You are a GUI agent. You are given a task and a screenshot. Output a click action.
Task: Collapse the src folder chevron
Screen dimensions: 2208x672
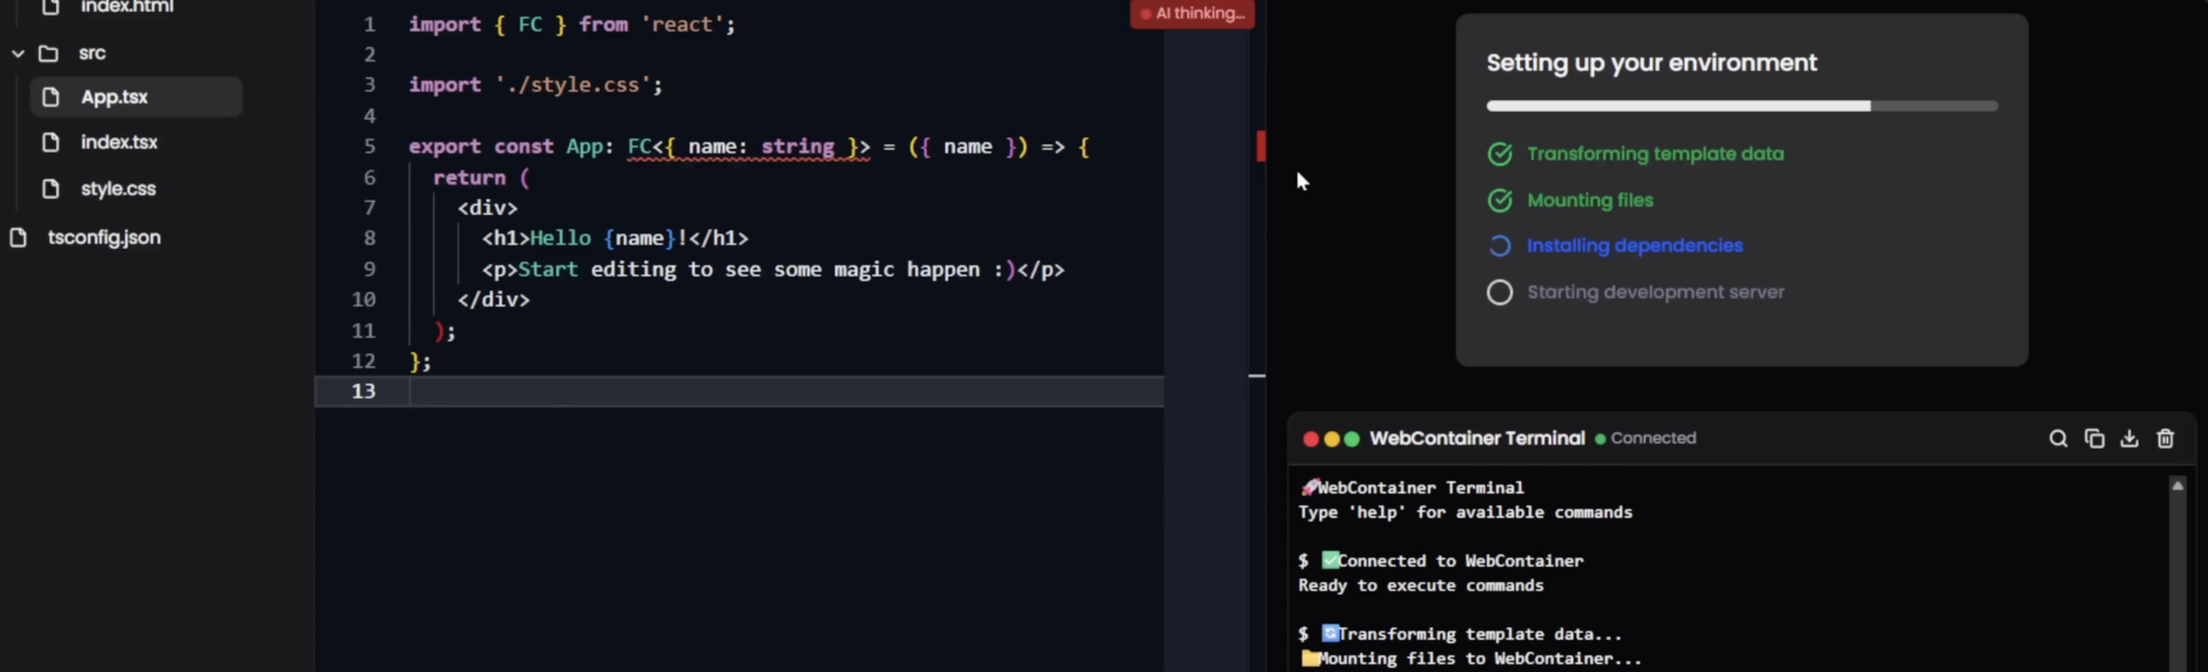[x=18, y=53]
